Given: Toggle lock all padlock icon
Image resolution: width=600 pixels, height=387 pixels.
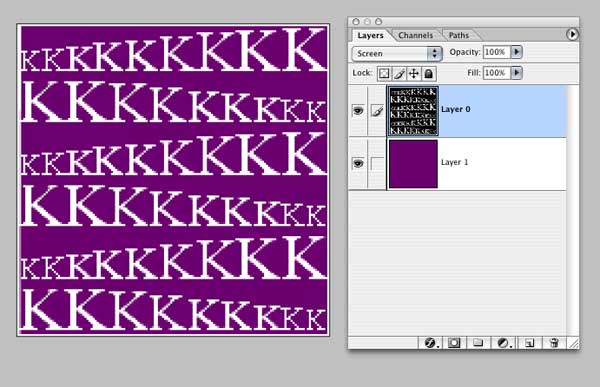Looking at the screenshot, I should (x=429, y=73).
